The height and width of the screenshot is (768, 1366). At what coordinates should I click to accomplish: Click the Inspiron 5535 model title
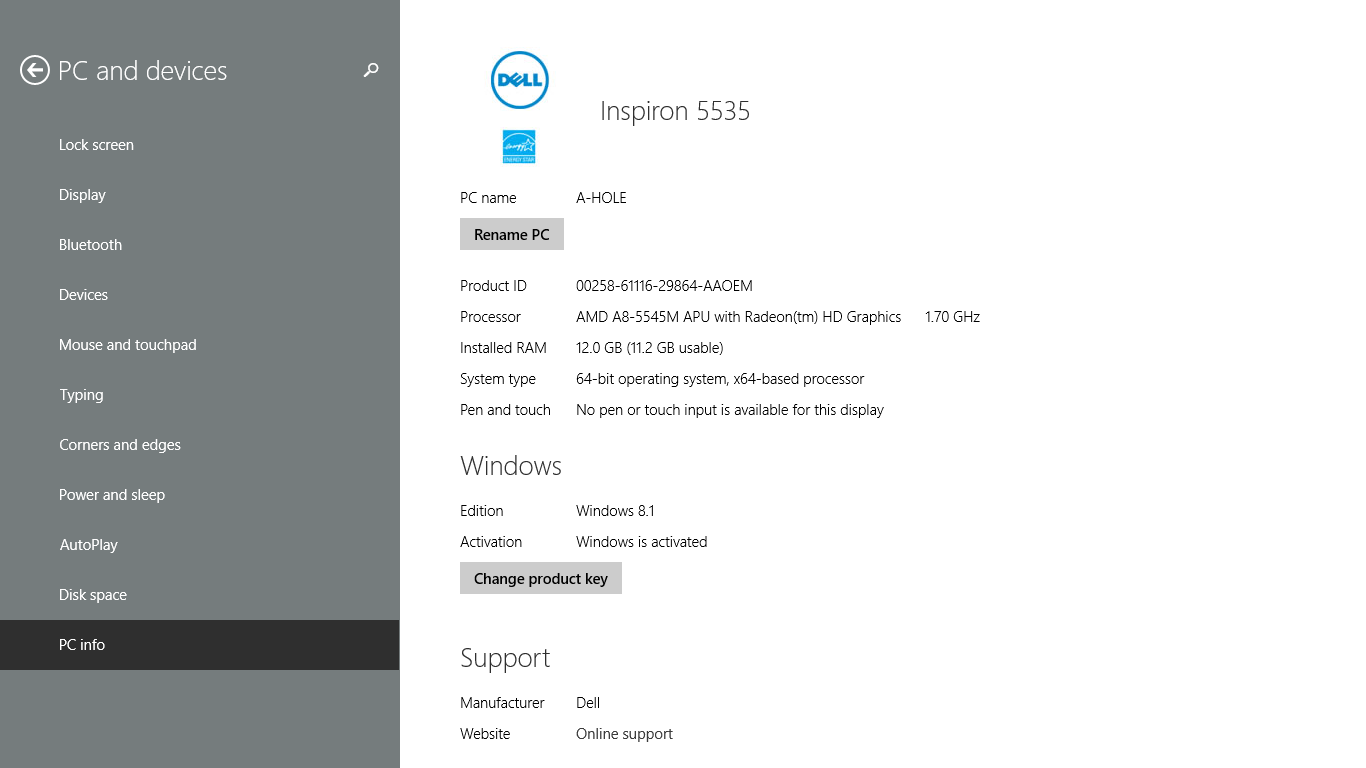tap(675, 111)
